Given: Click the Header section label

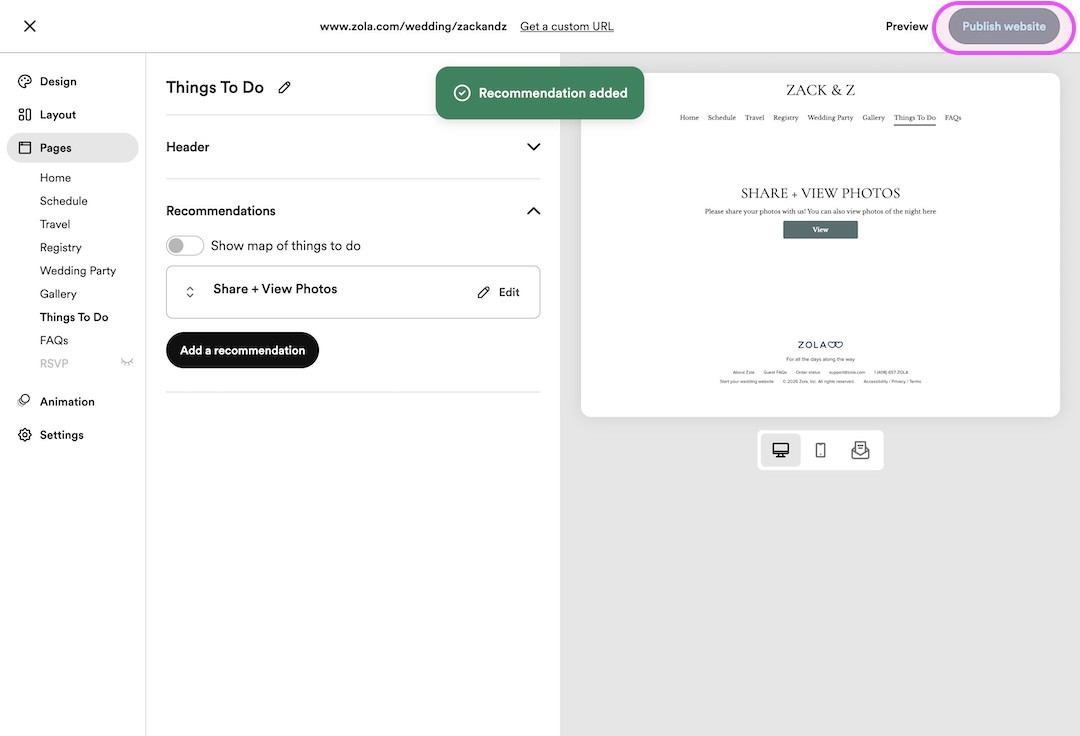Looking at the screenshot, I should click(187, 147).
